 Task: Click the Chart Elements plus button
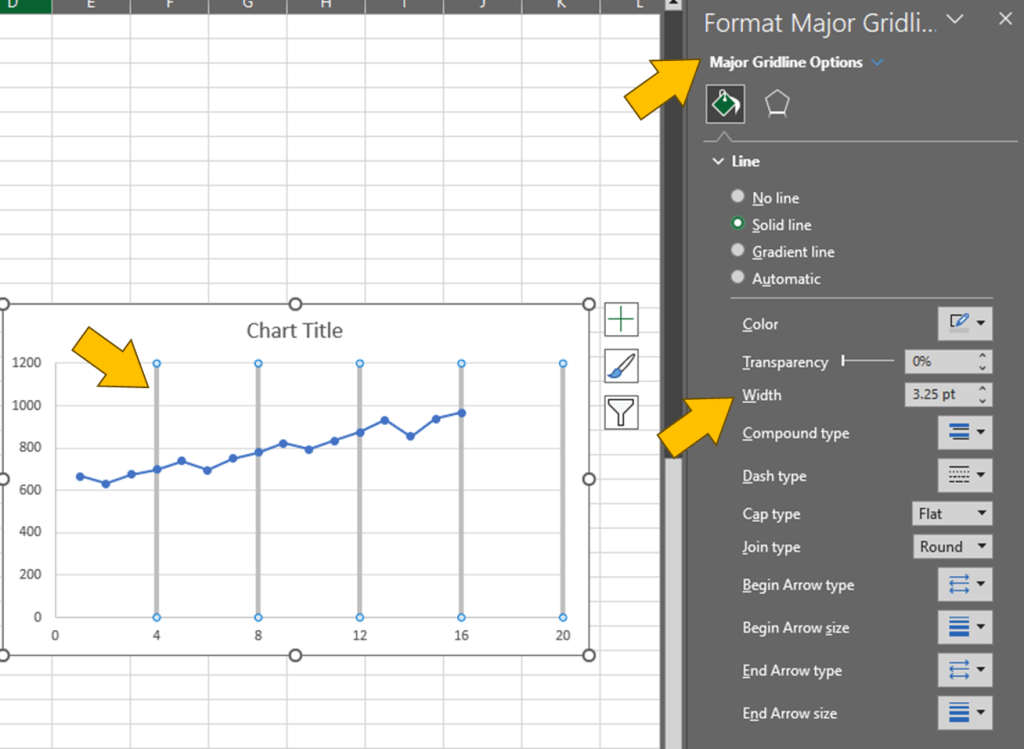(621, 320)
